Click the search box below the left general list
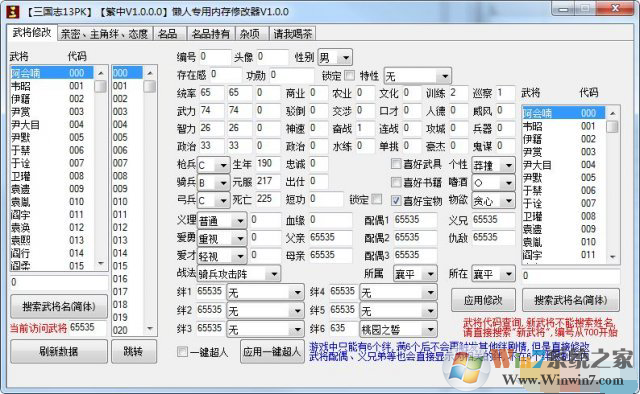 (59, 282)
